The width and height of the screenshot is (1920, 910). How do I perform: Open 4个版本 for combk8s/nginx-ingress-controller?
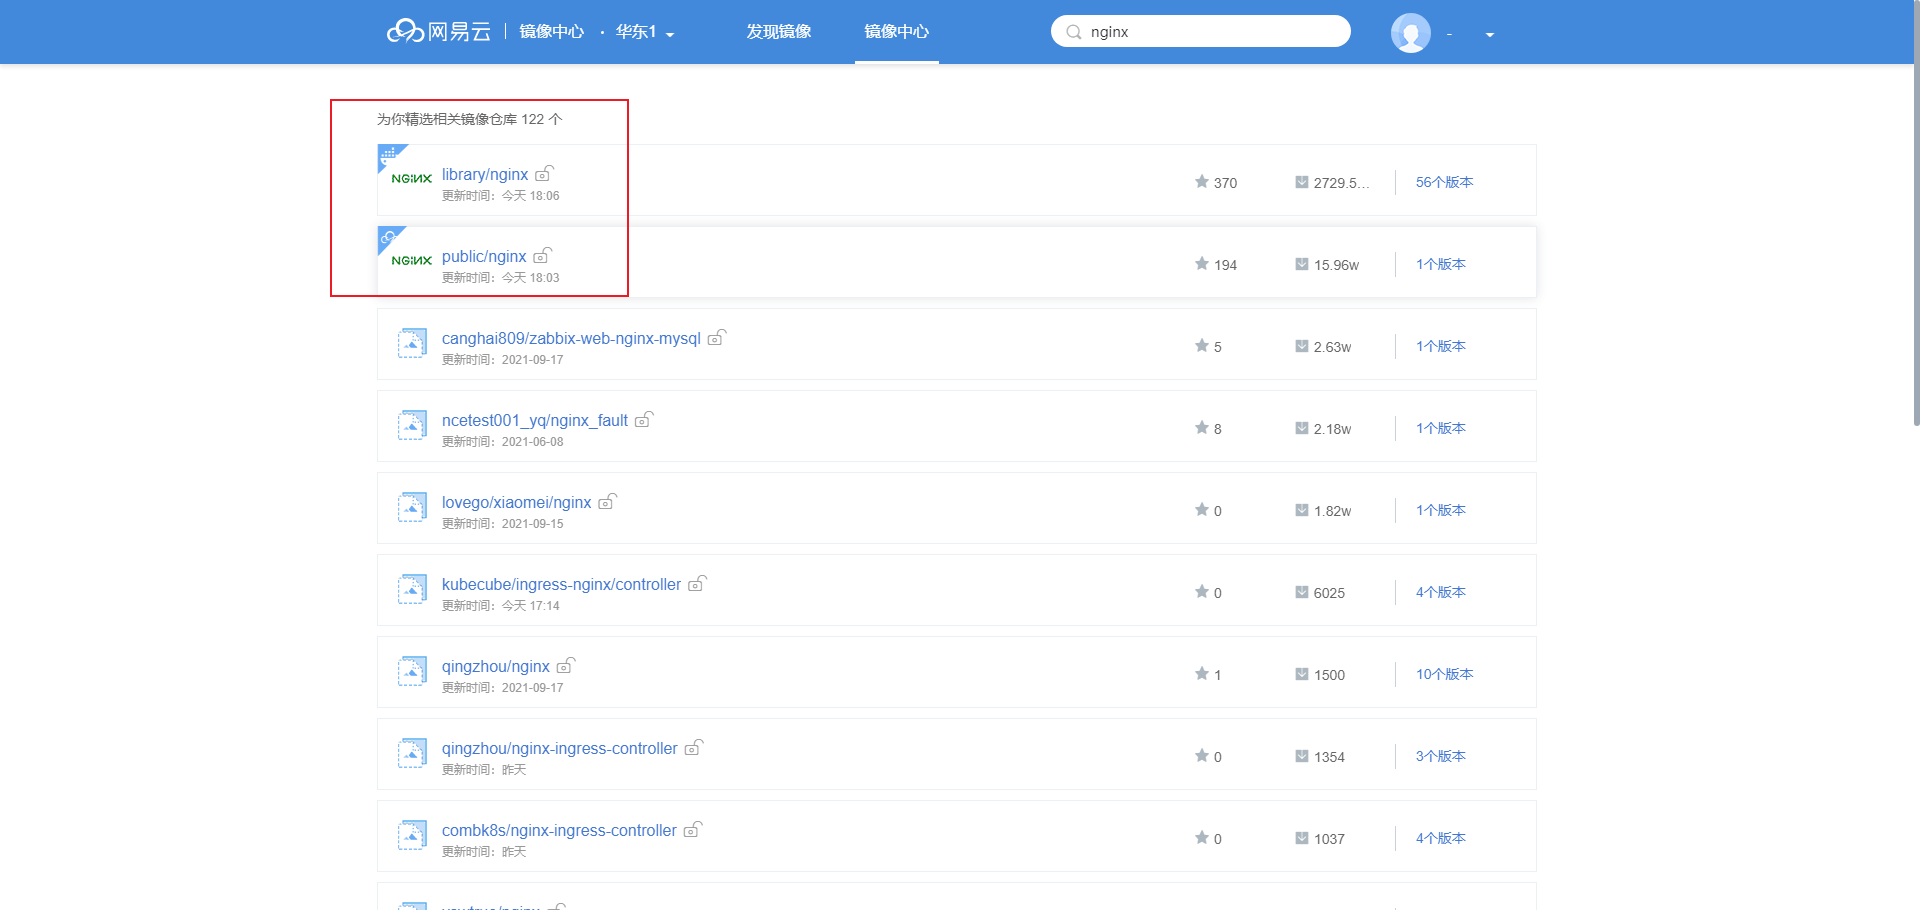tap(1440, 838)
